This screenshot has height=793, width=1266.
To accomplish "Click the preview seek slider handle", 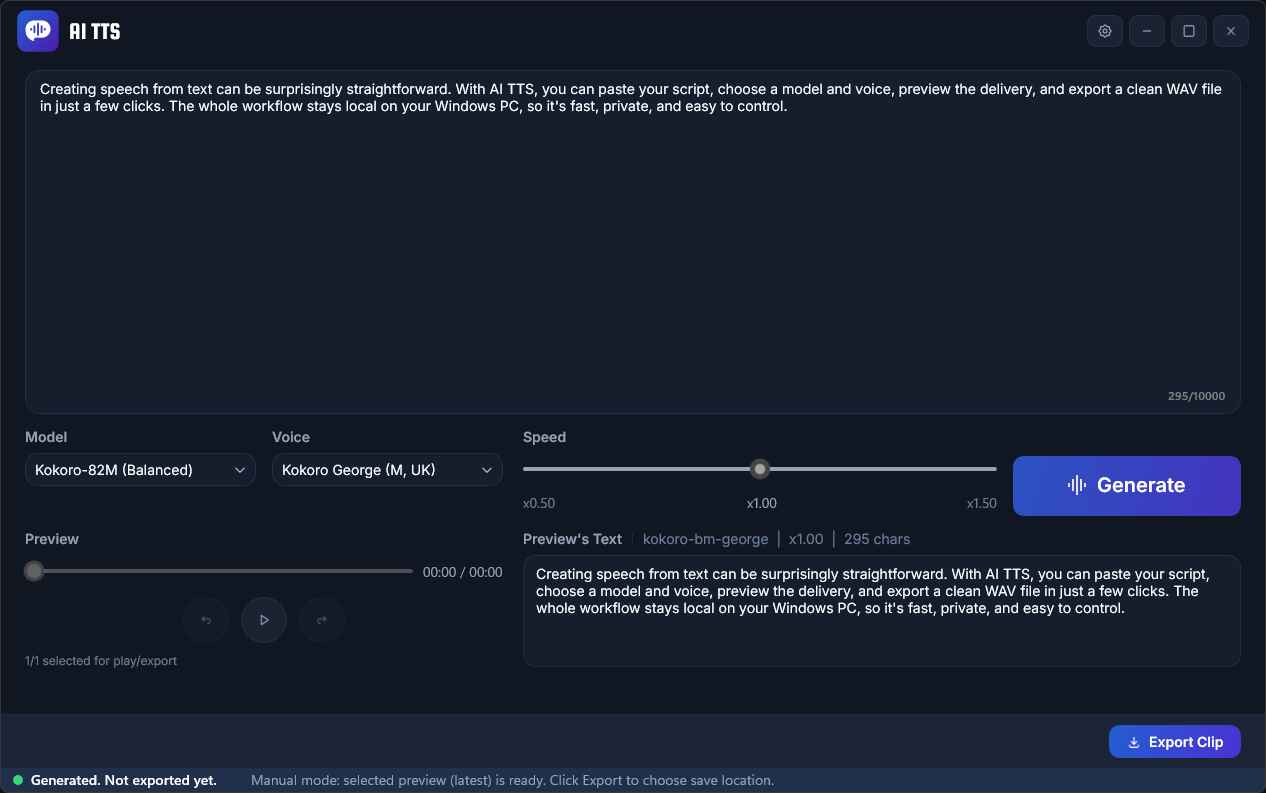I will [x=33, y=571].
